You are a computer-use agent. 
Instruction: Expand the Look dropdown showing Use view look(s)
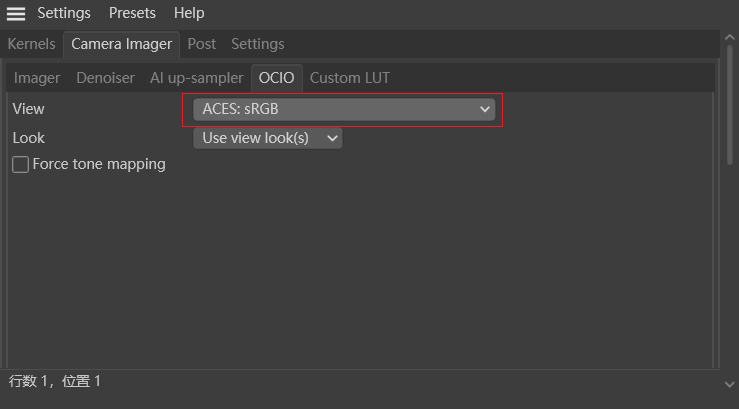267,138
